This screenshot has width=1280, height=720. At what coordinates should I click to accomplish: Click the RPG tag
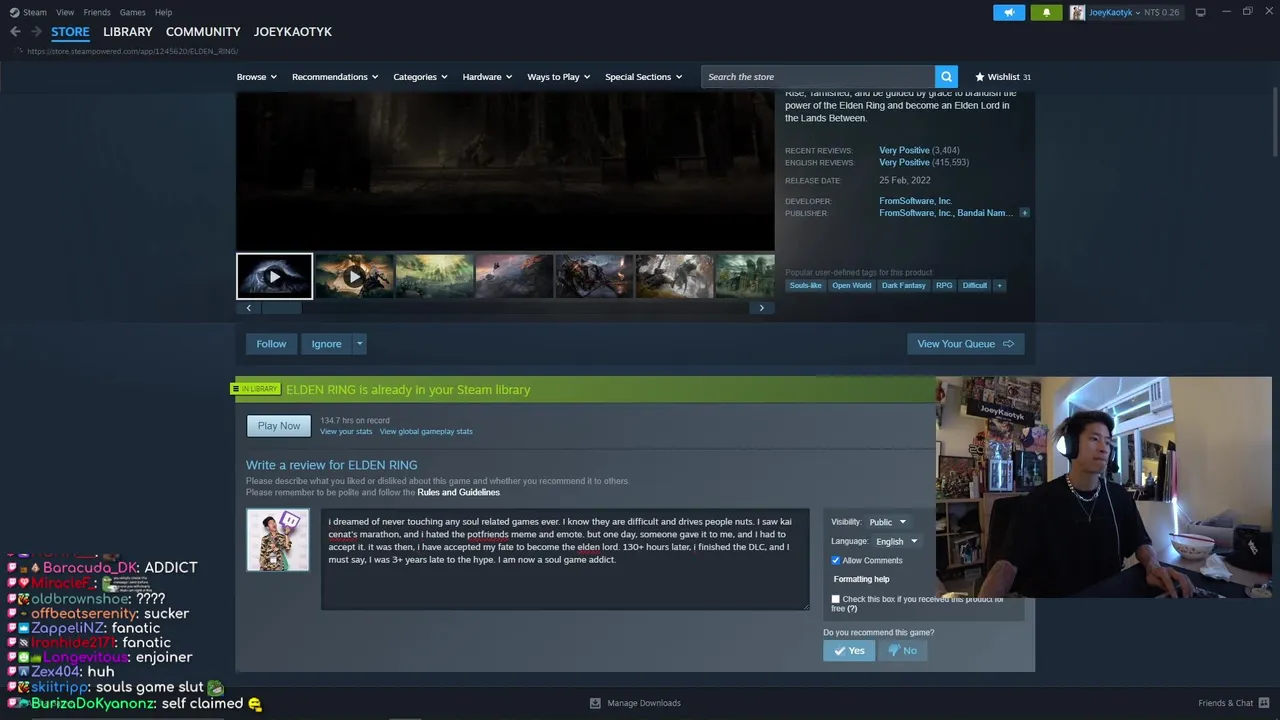[944, 286]
